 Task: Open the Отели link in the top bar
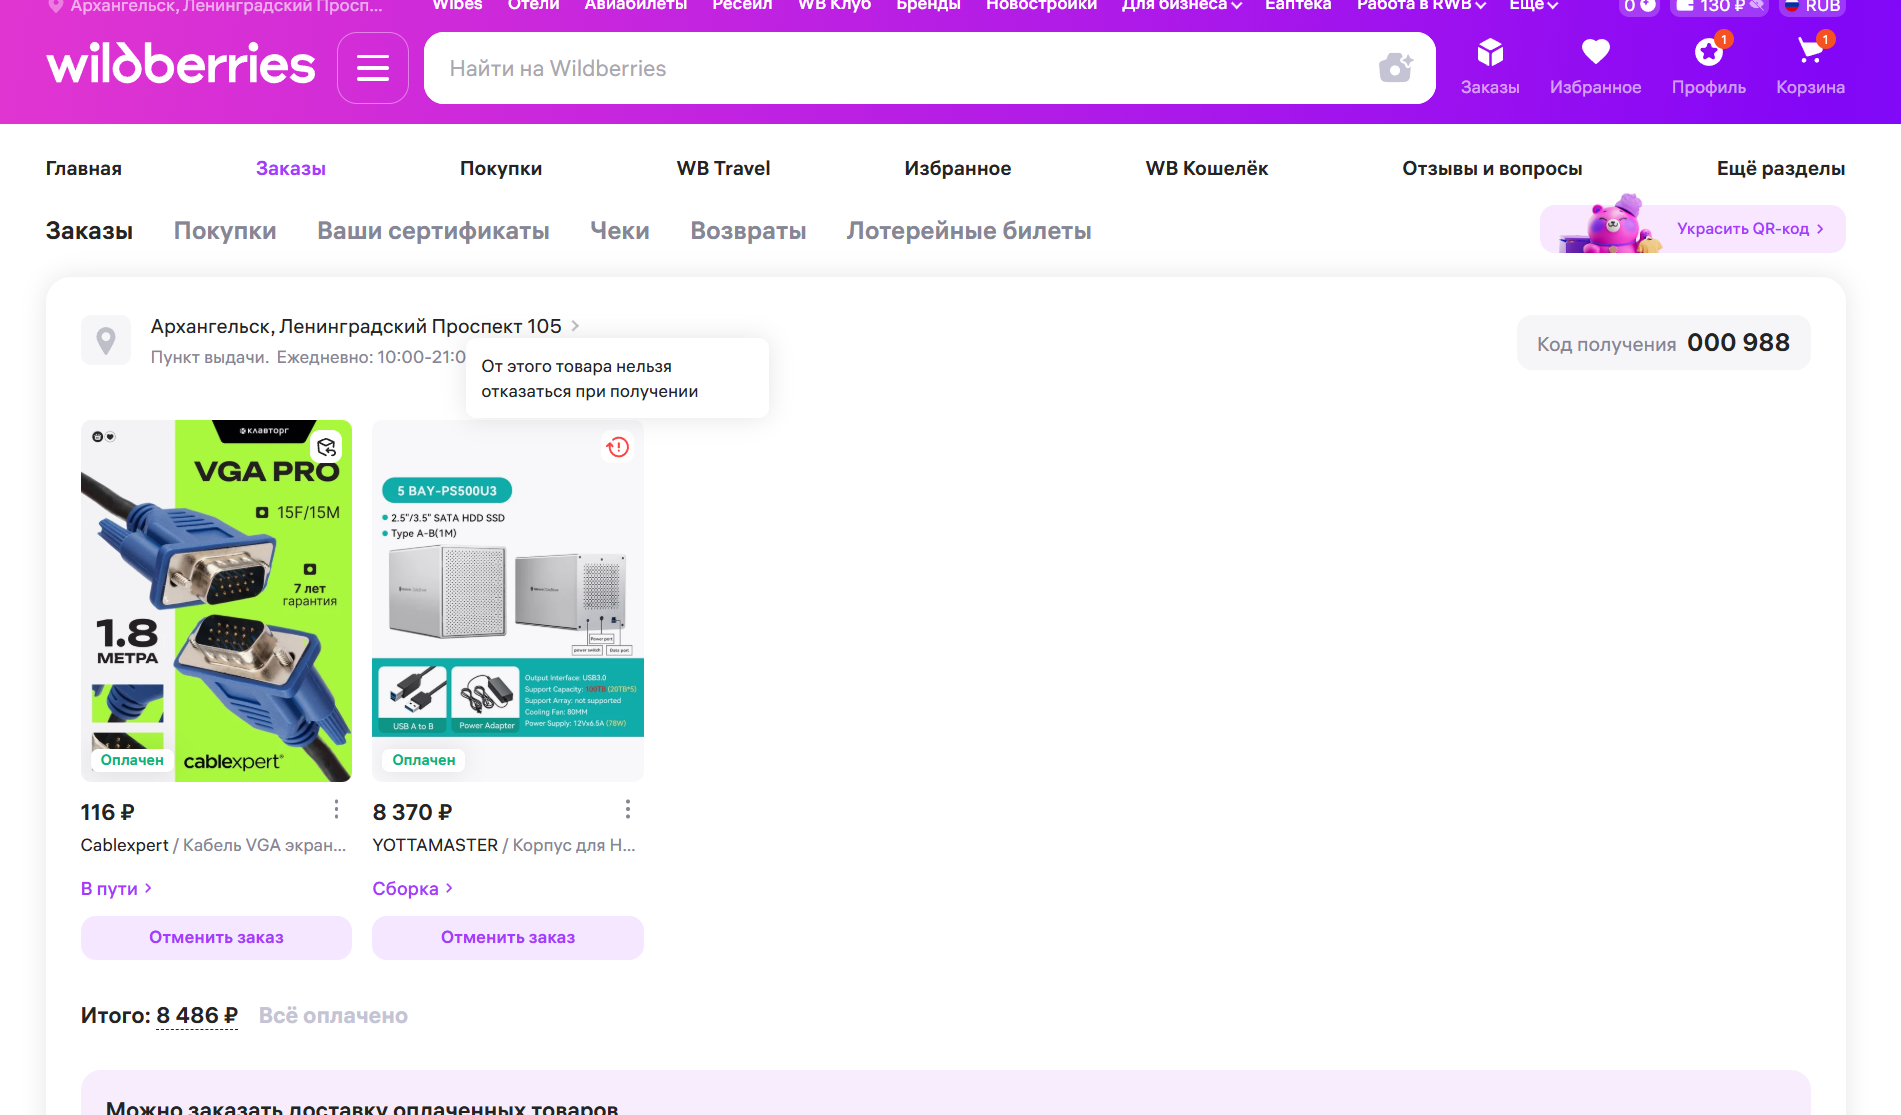point(533,6)
